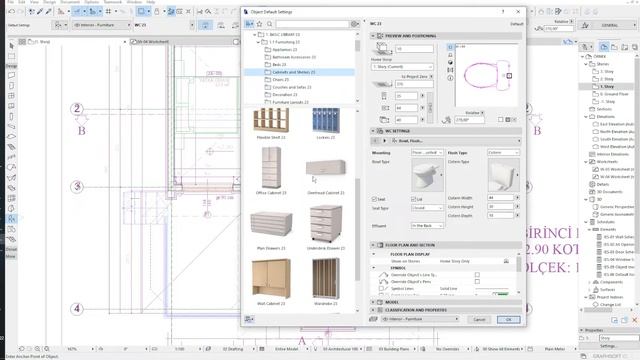Click the Help question mark in dialog title
Screen dimensions: 640x360
tap(503, 12)
